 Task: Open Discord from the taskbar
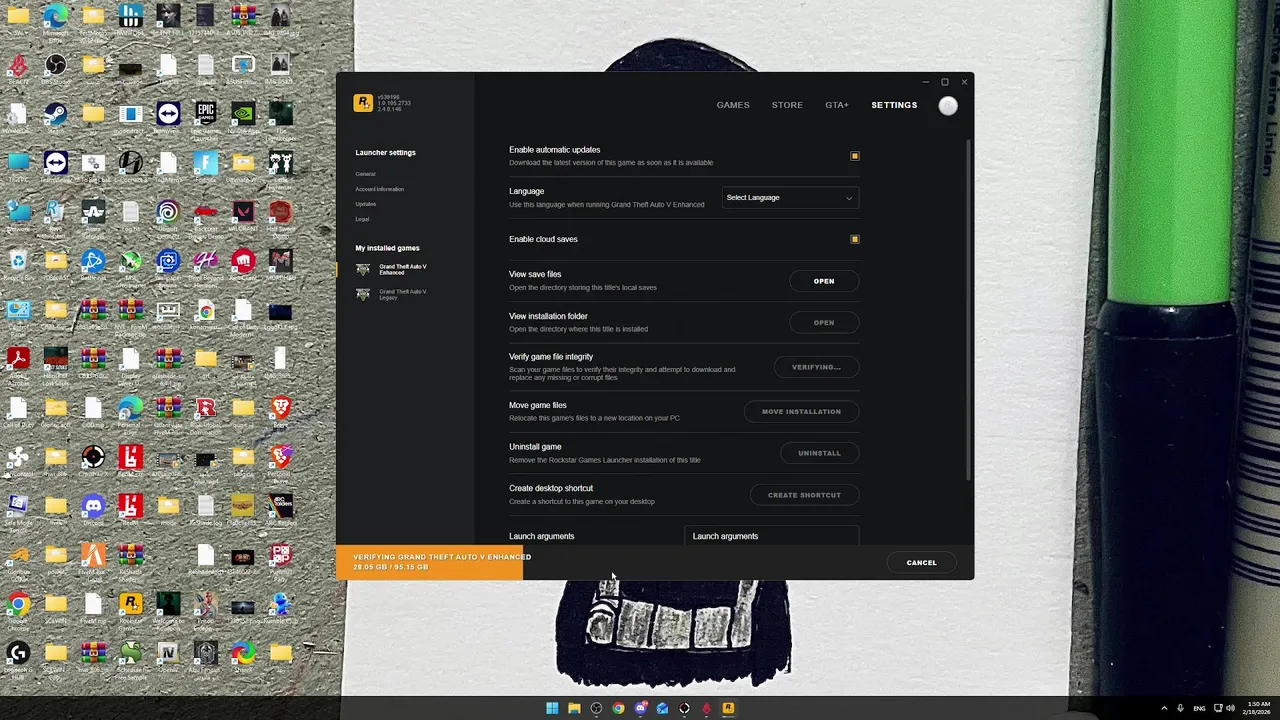tap(640, 708)
